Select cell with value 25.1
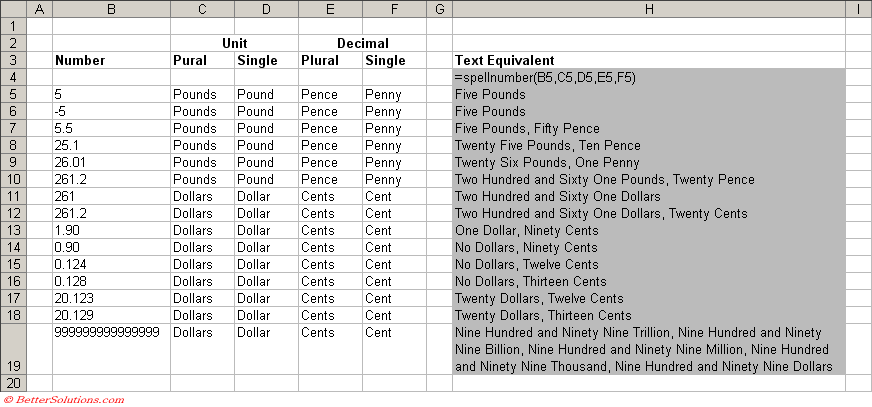872x407 pixels. point(110,145)
